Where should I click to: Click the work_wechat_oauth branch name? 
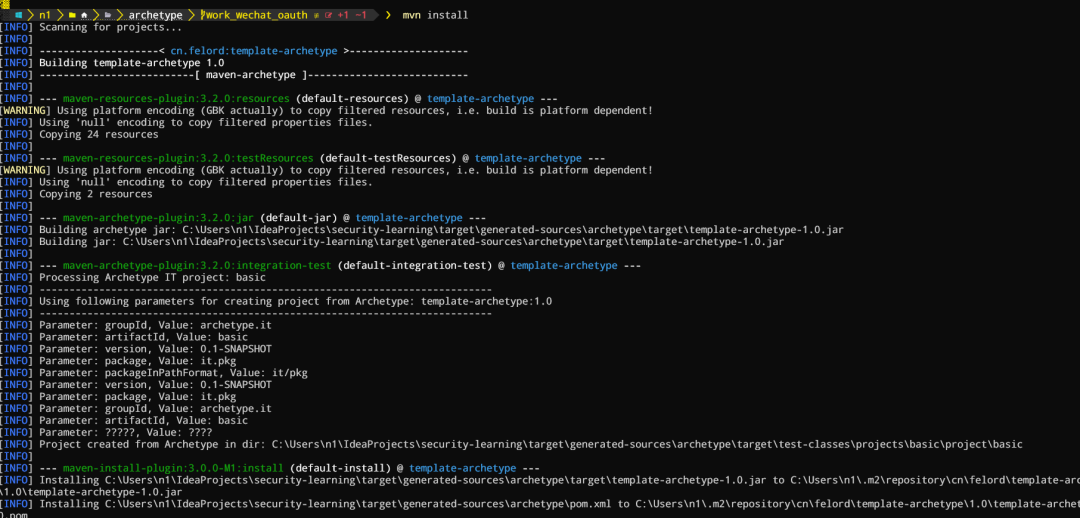(x=256, y=15)
